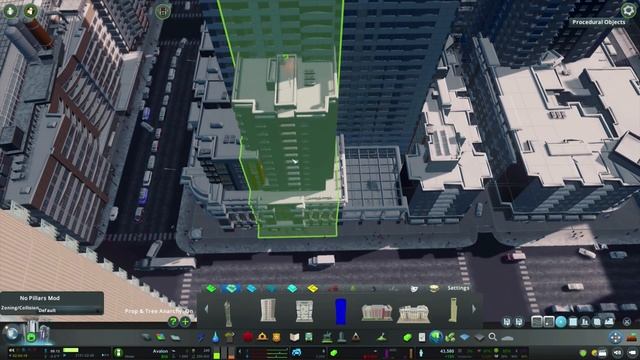
Task: Open the Zoning tool menu
Action: (161, 337)
